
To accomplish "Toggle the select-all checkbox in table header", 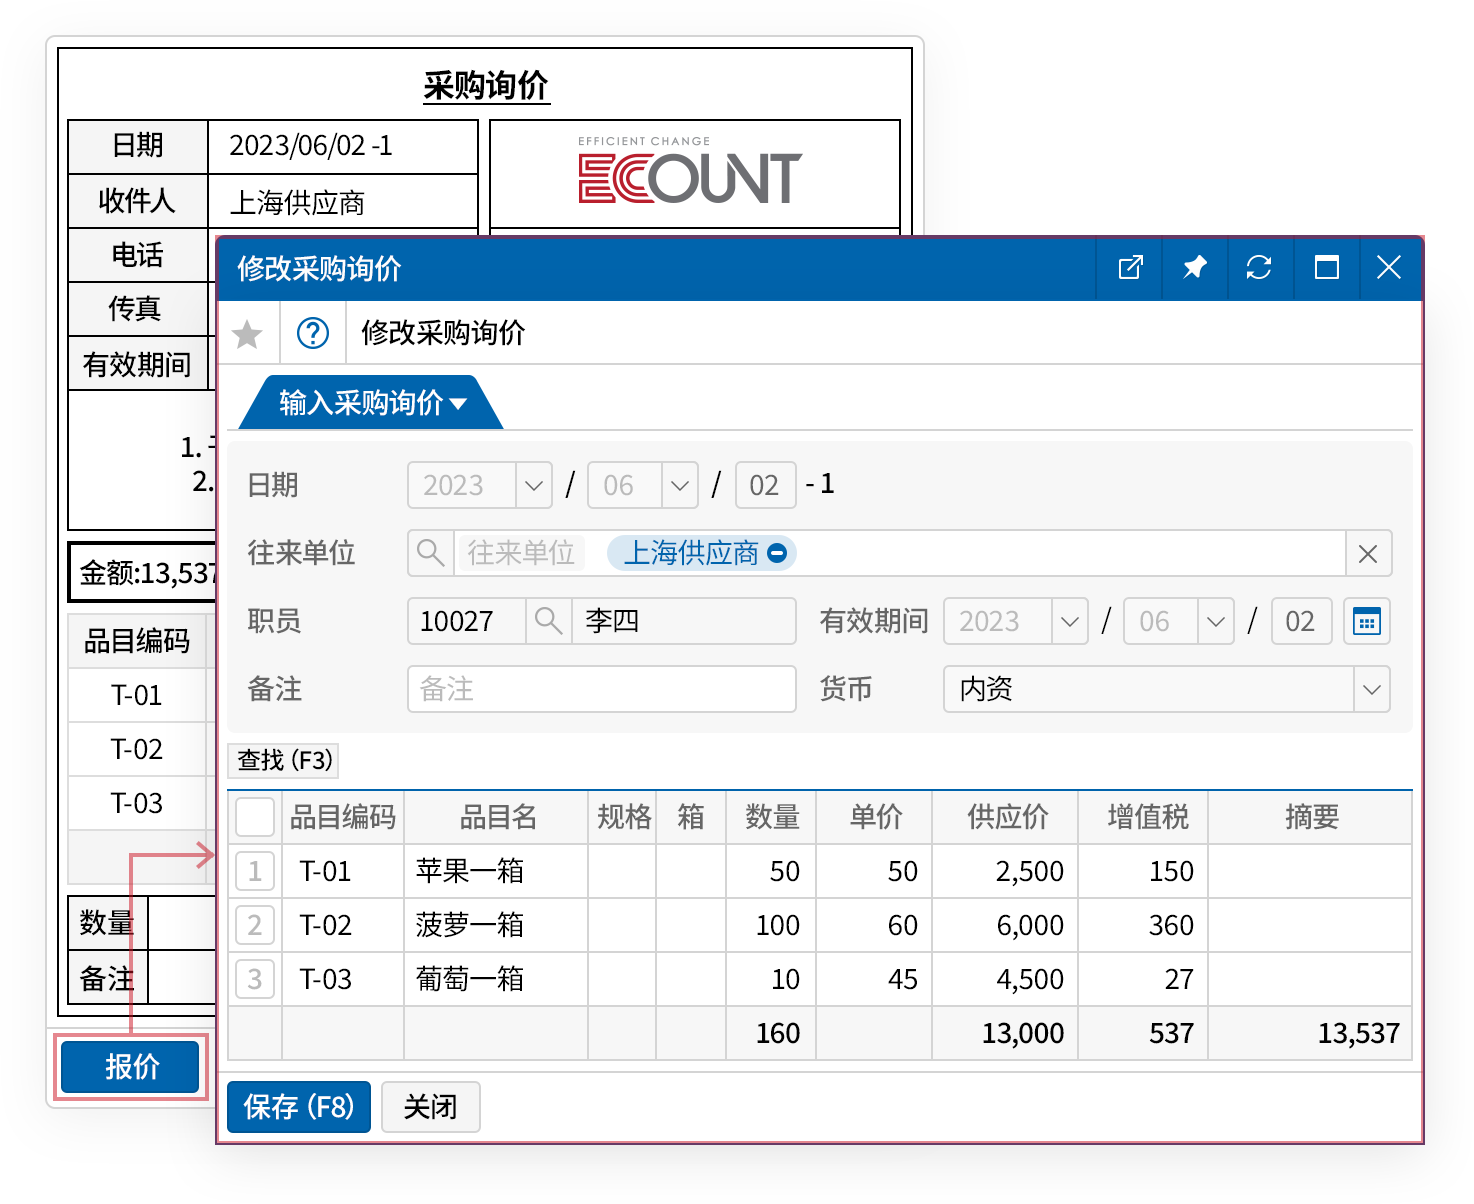I will click(x=255, y=817).
